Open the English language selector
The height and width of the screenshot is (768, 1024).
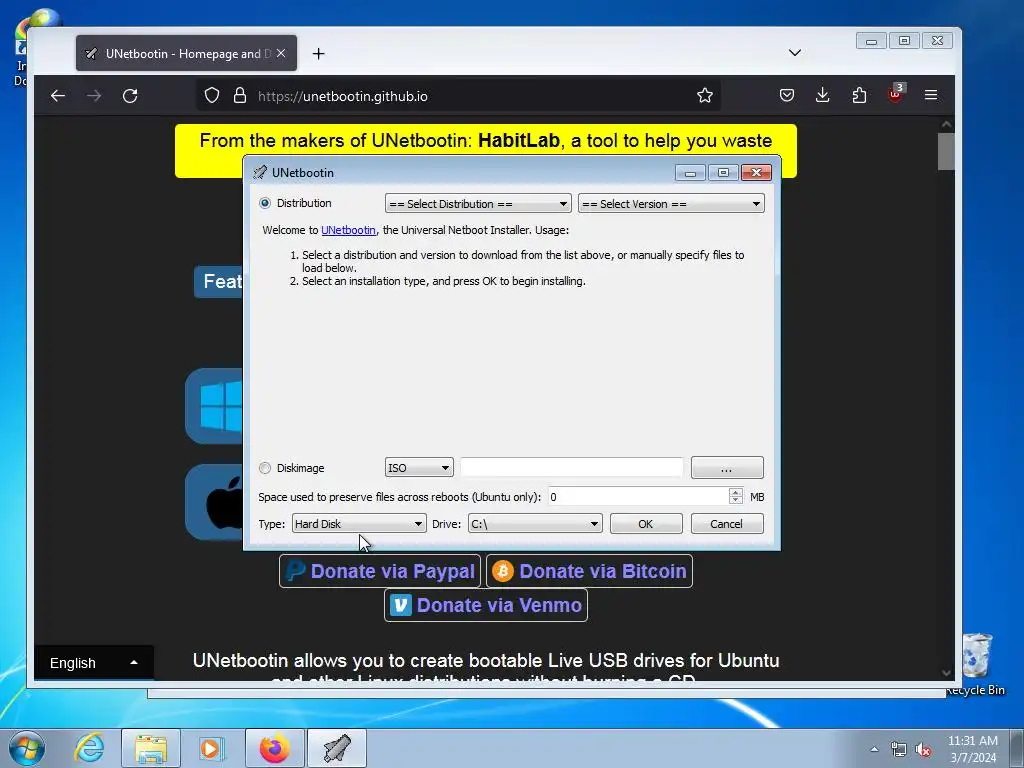point(94,663)
